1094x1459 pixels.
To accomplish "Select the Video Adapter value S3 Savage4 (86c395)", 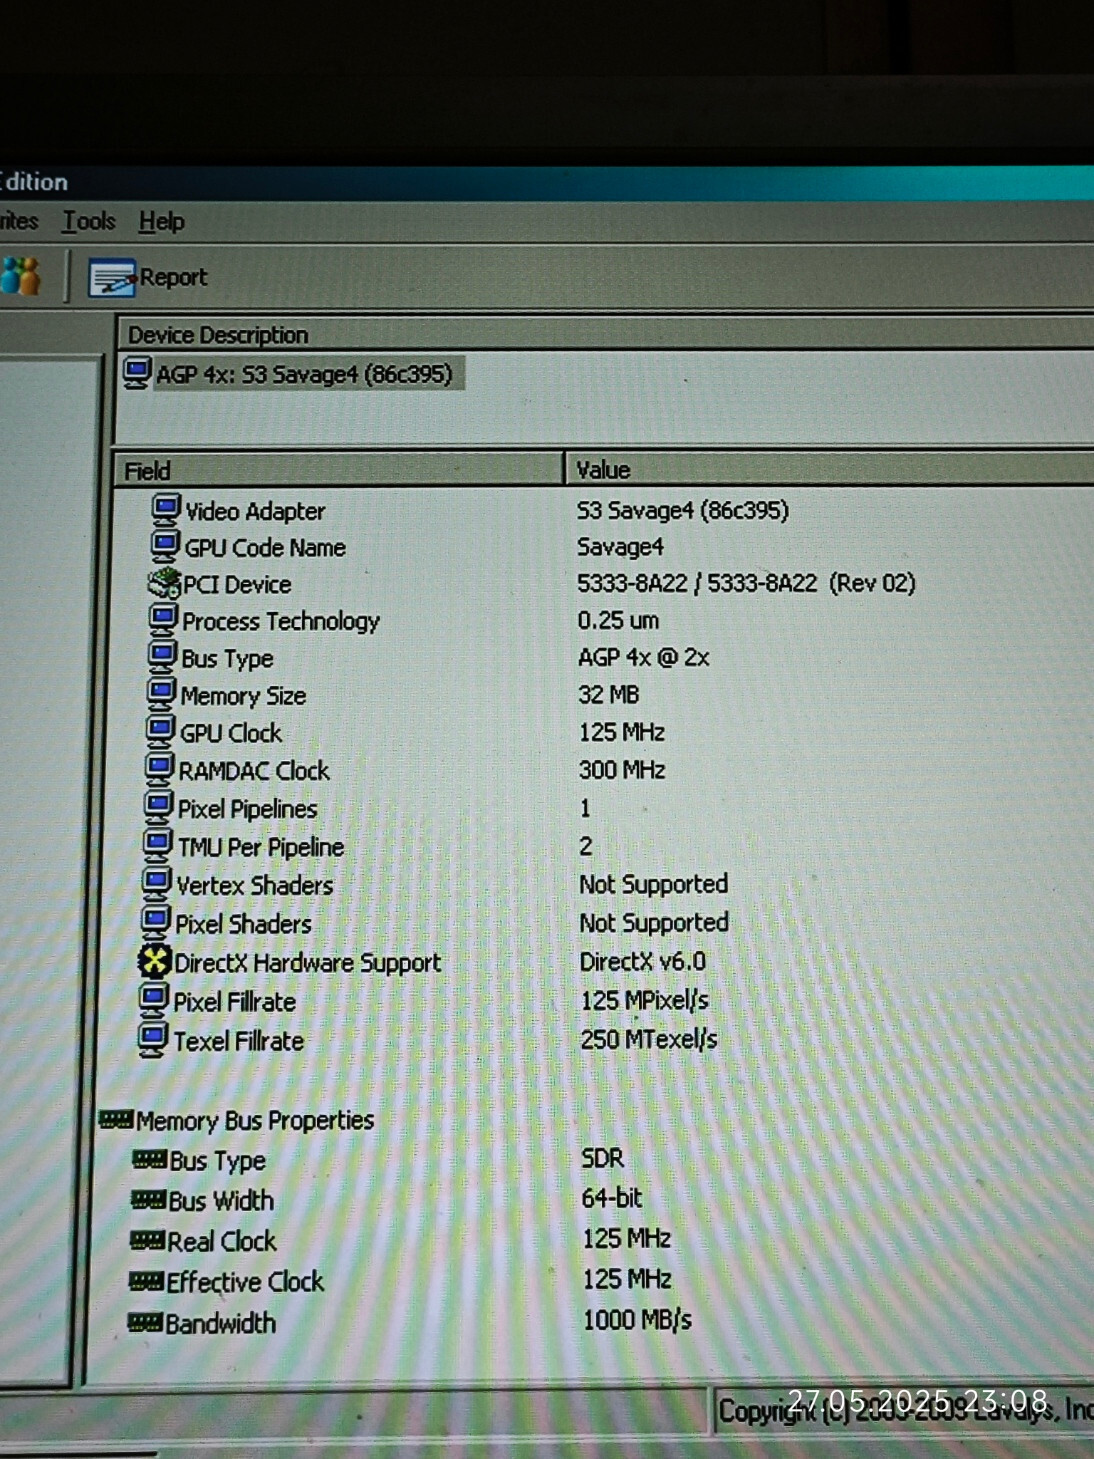I will coord(683,510).
